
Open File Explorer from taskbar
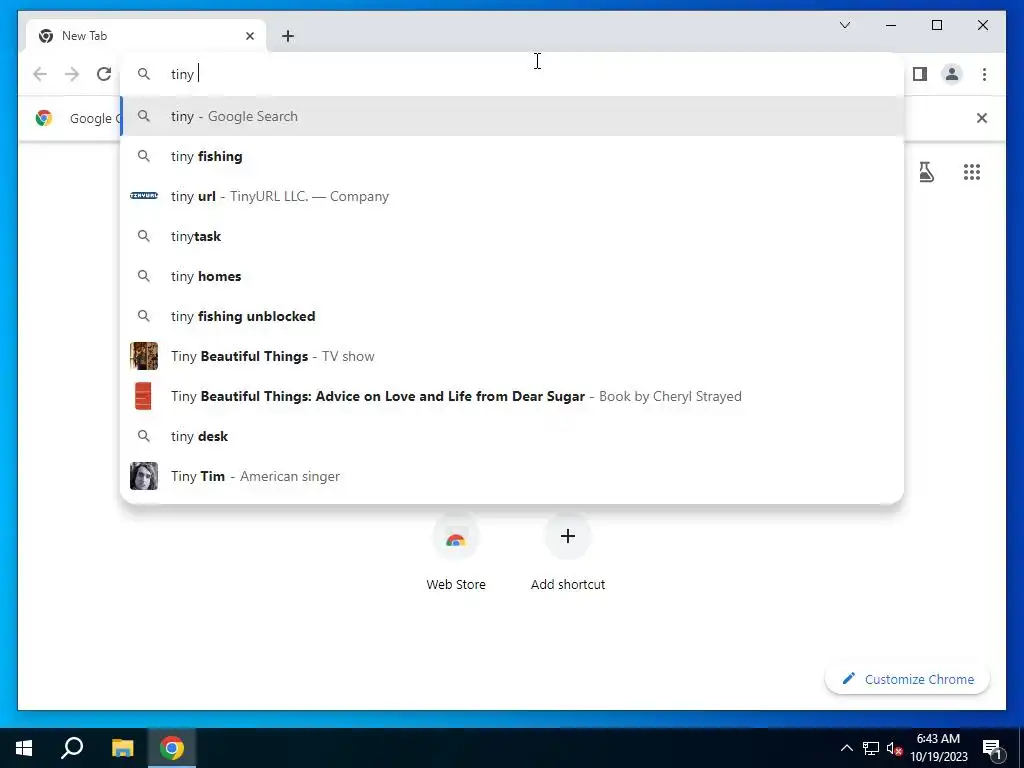tap(122, 748)
